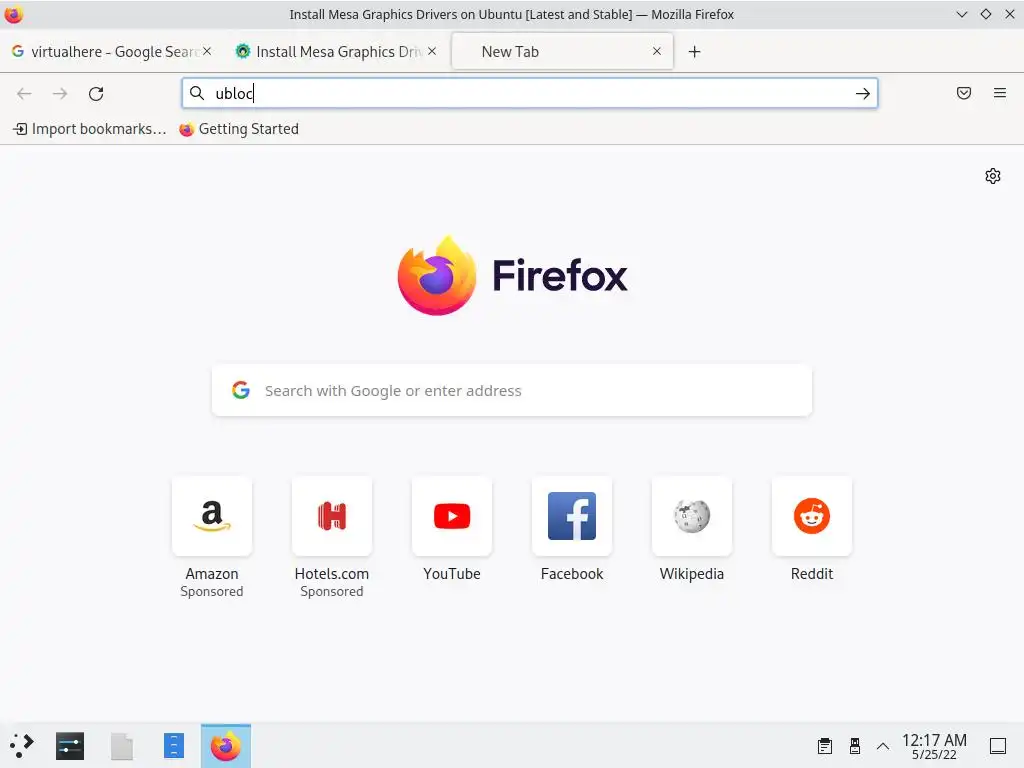The width and height of the screenshot is (1024, 768).
Task: Open the Firefox hamburger menu
Action: (999, 93)
